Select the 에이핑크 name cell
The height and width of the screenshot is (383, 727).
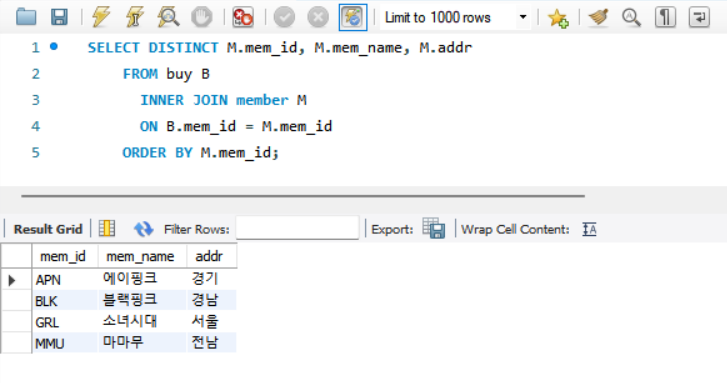(x=142, y=279)
